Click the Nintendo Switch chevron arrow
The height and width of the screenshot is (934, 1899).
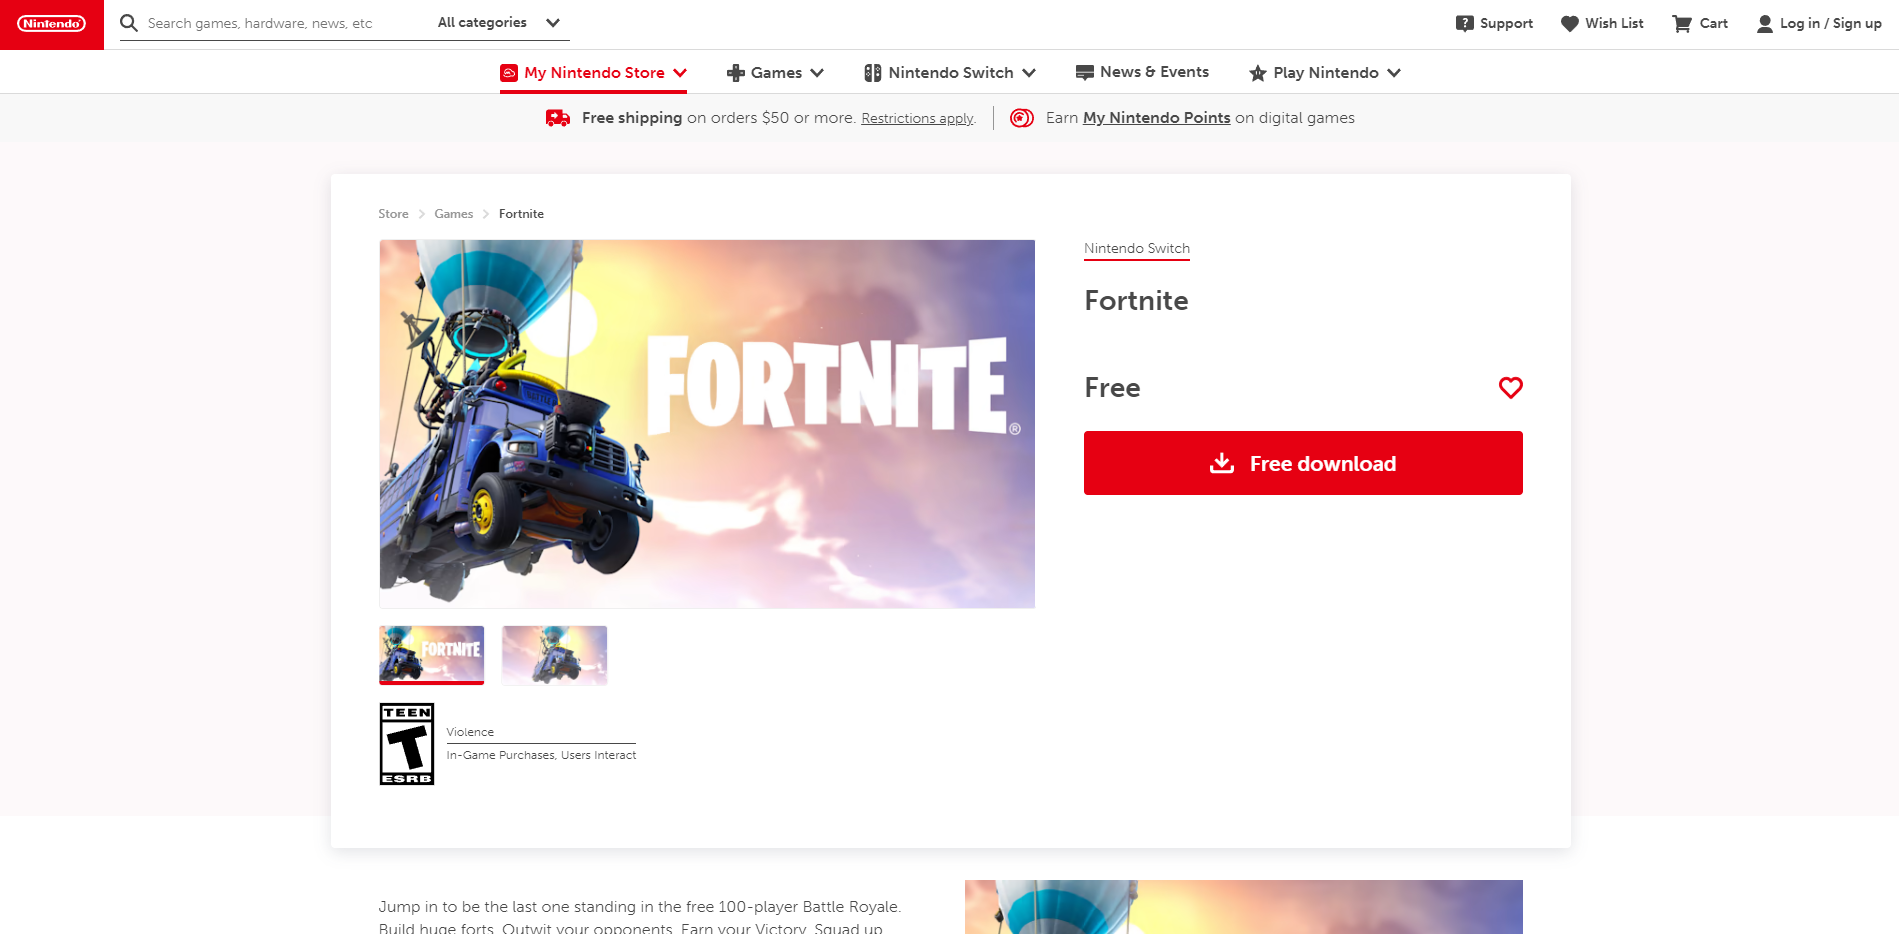point(1029,73)
